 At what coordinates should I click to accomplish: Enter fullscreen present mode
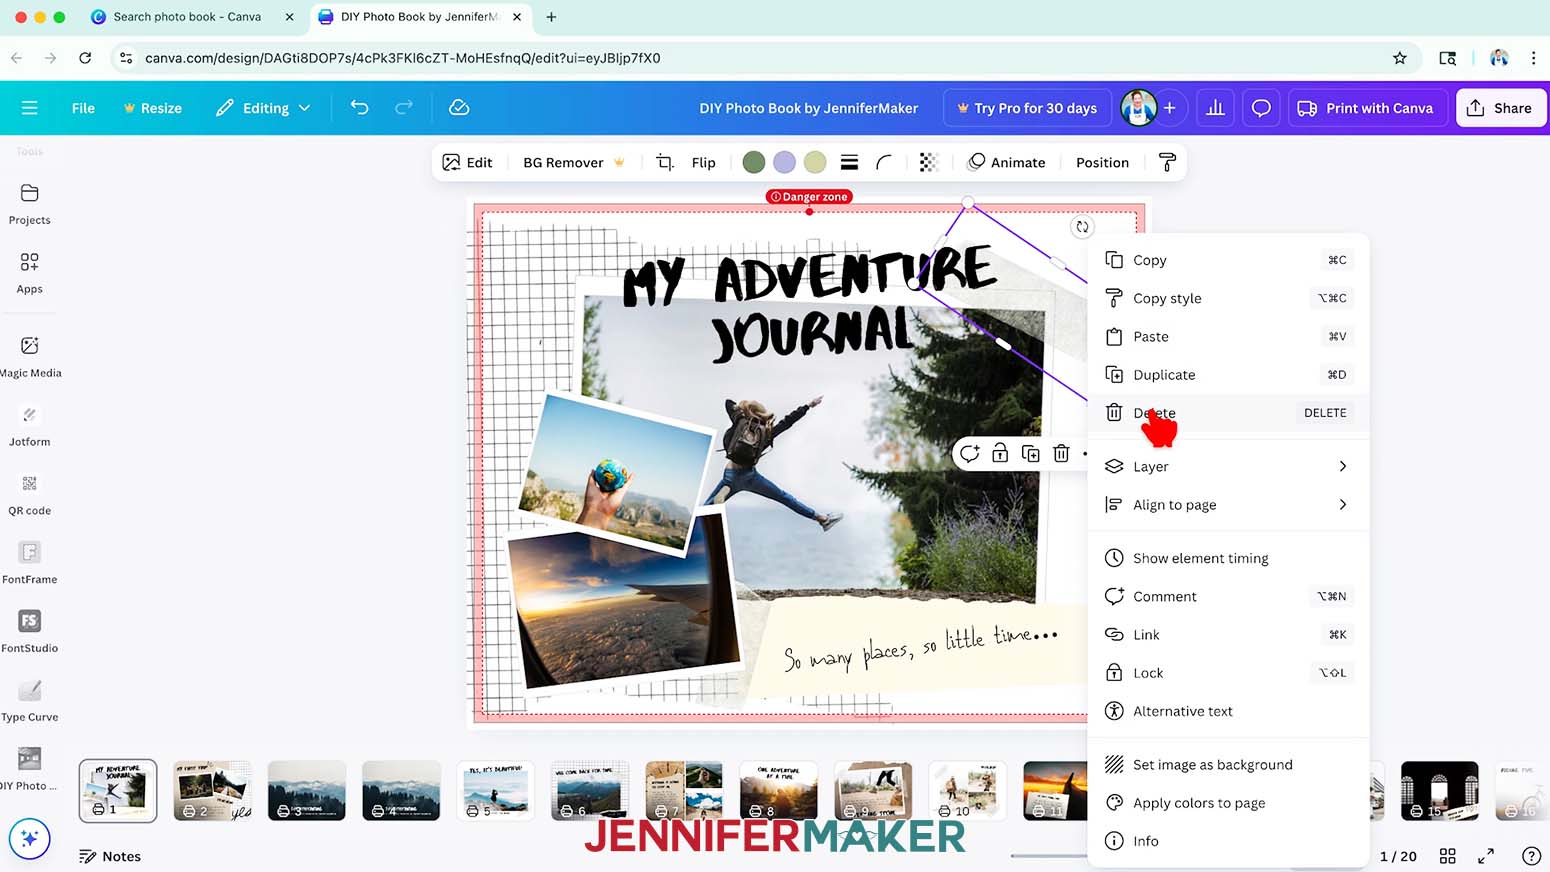(1486, 856)
